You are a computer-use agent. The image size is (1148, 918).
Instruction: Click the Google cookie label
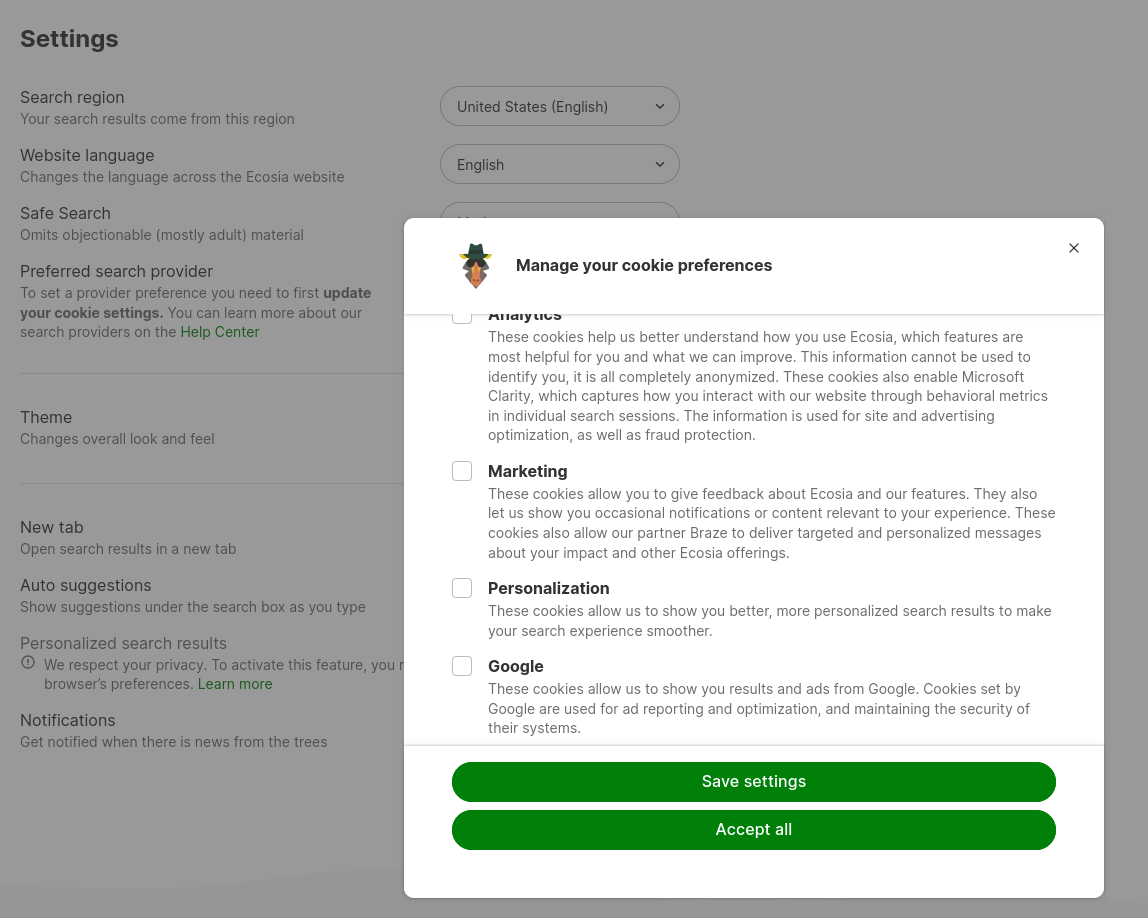[516, 666]
